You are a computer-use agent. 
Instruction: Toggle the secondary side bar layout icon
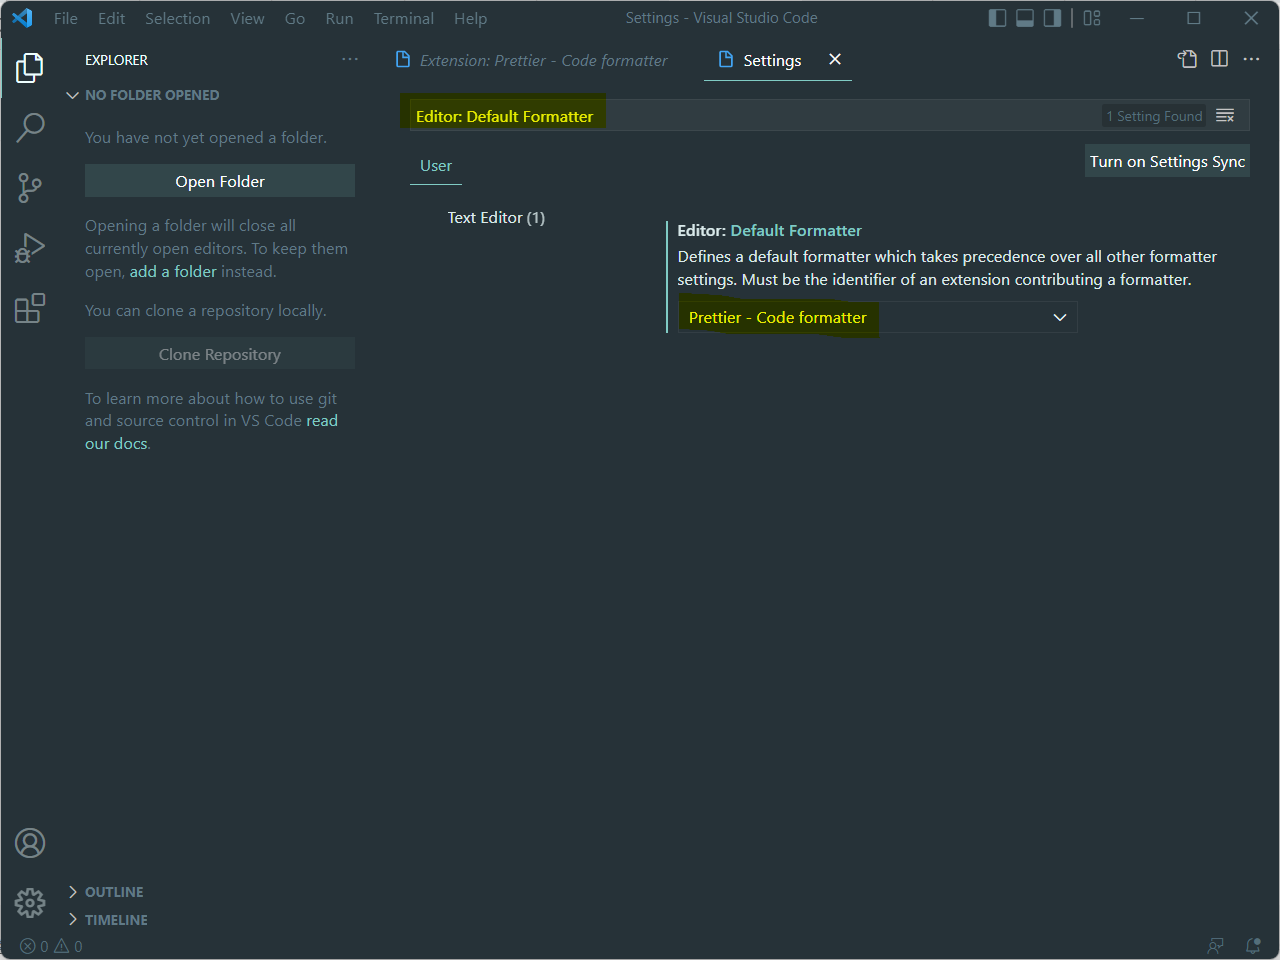tap(1052, 18)
